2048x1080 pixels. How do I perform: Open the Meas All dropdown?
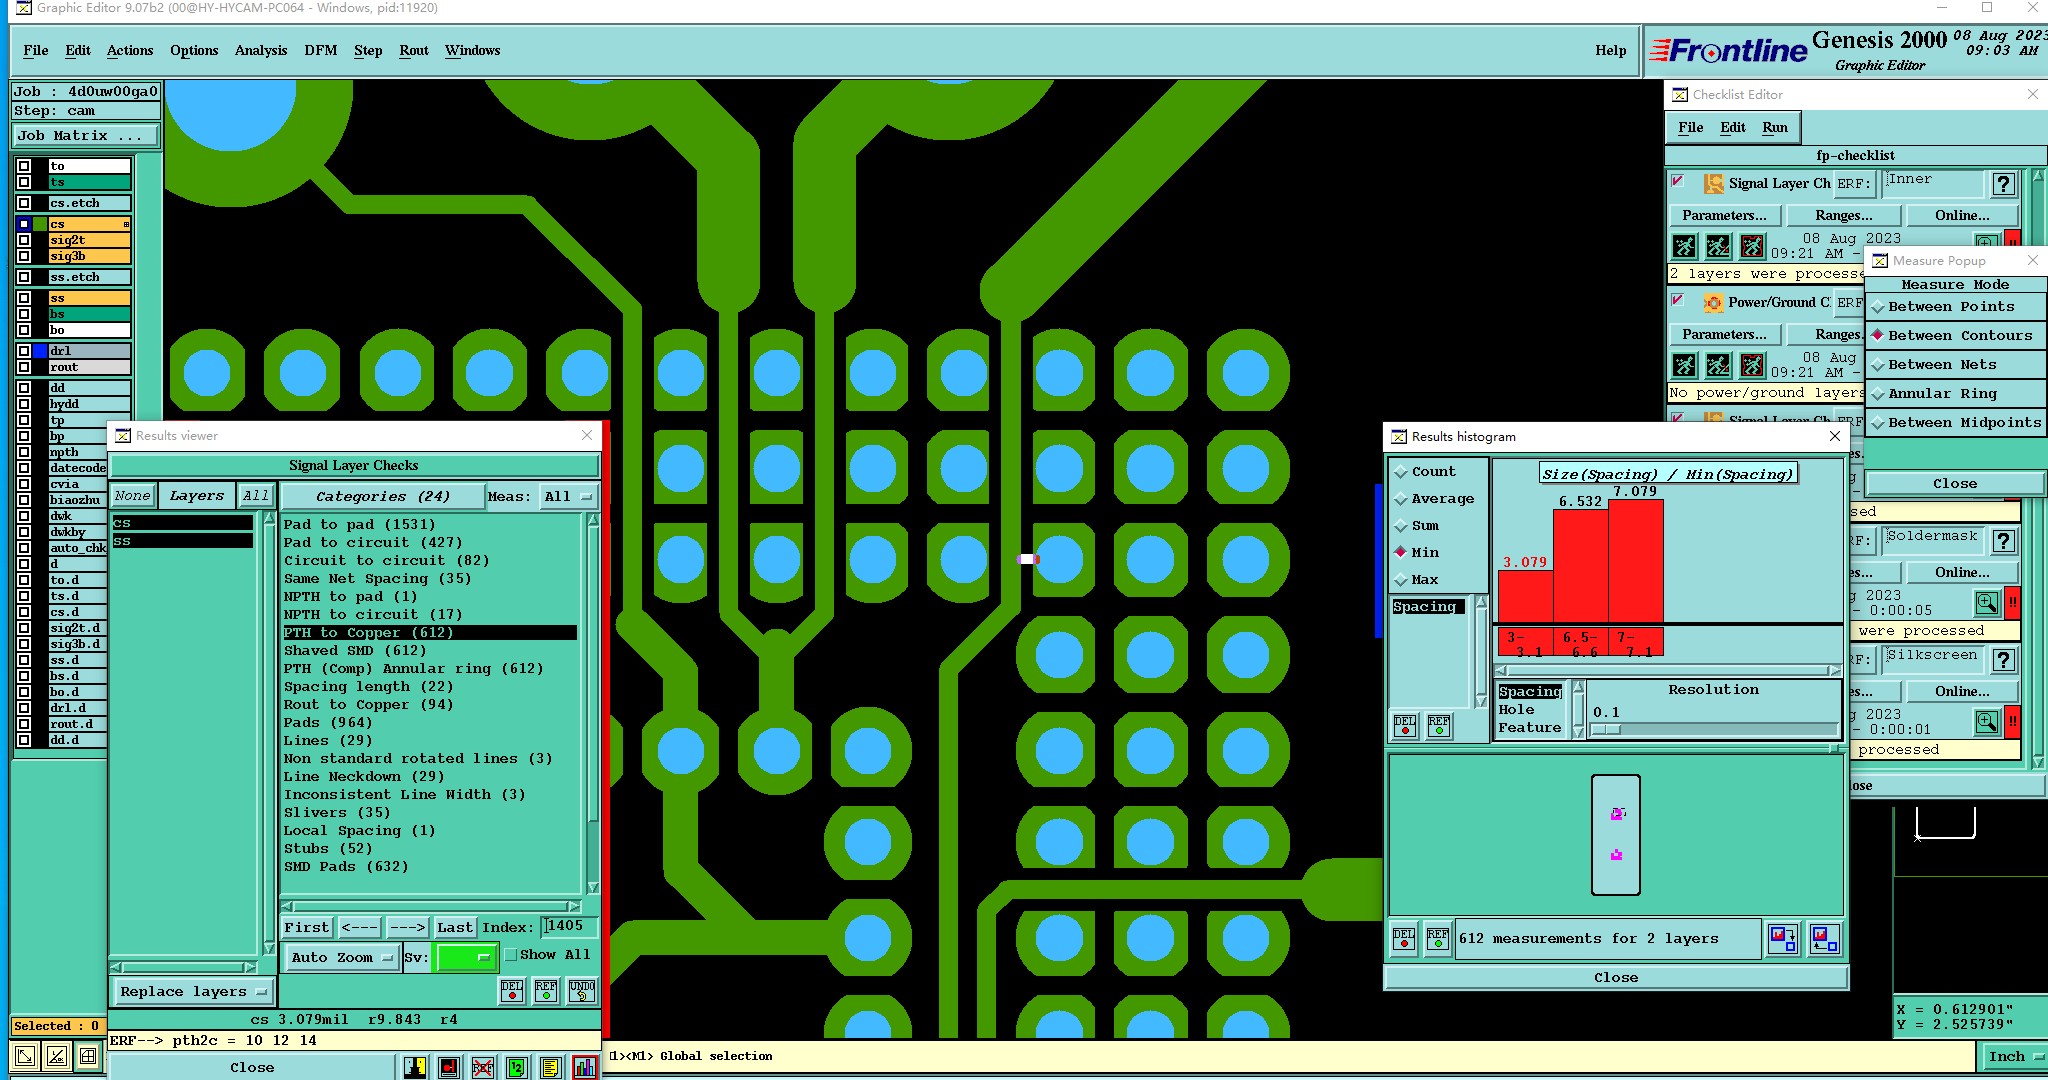[568, 497]
